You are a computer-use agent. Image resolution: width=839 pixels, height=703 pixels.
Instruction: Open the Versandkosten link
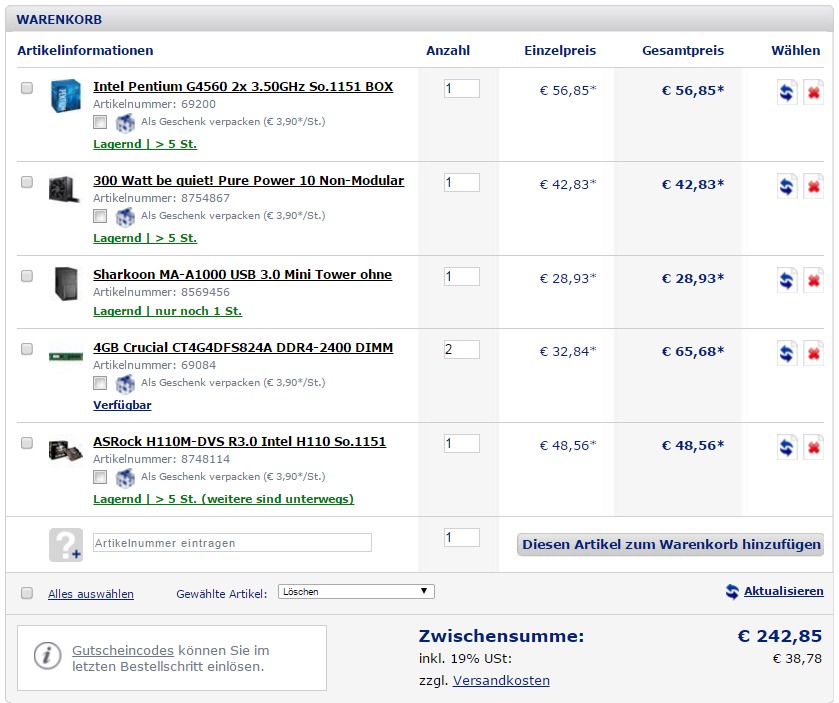point(501,681)
